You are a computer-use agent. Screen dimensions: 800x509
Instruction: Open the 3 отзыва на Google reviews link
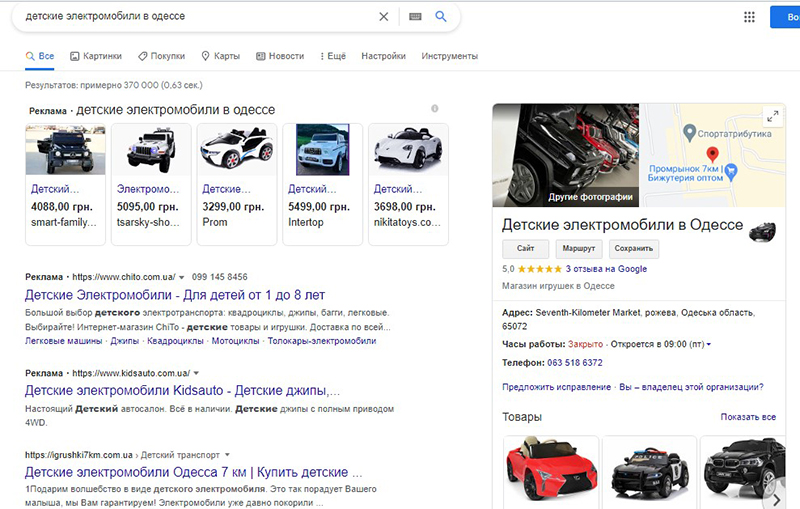tap(606, 269)
